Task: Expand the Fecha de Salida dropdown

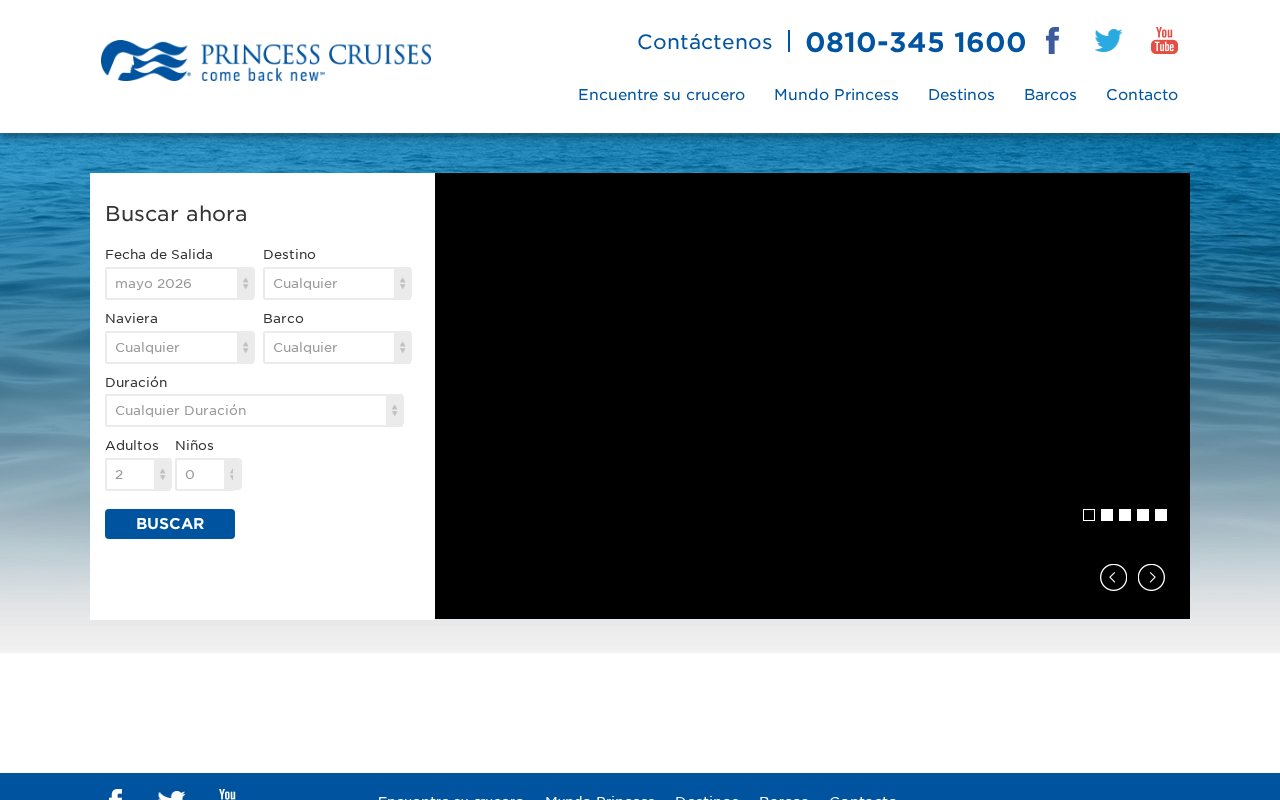Action: point(180,283)
